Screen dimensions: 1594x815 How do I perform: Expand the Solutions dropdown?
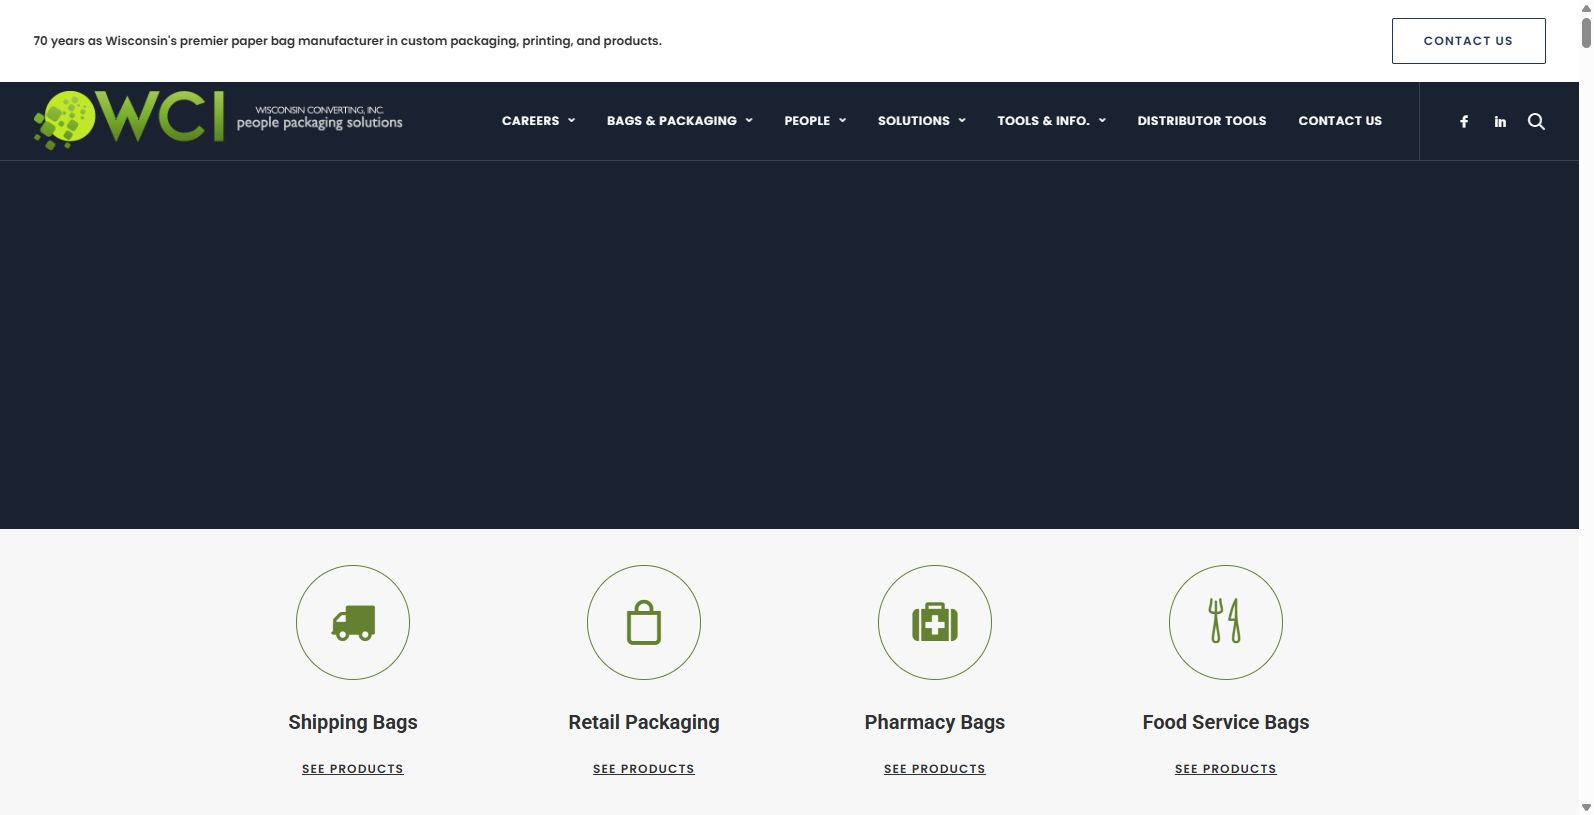point(921,120)
